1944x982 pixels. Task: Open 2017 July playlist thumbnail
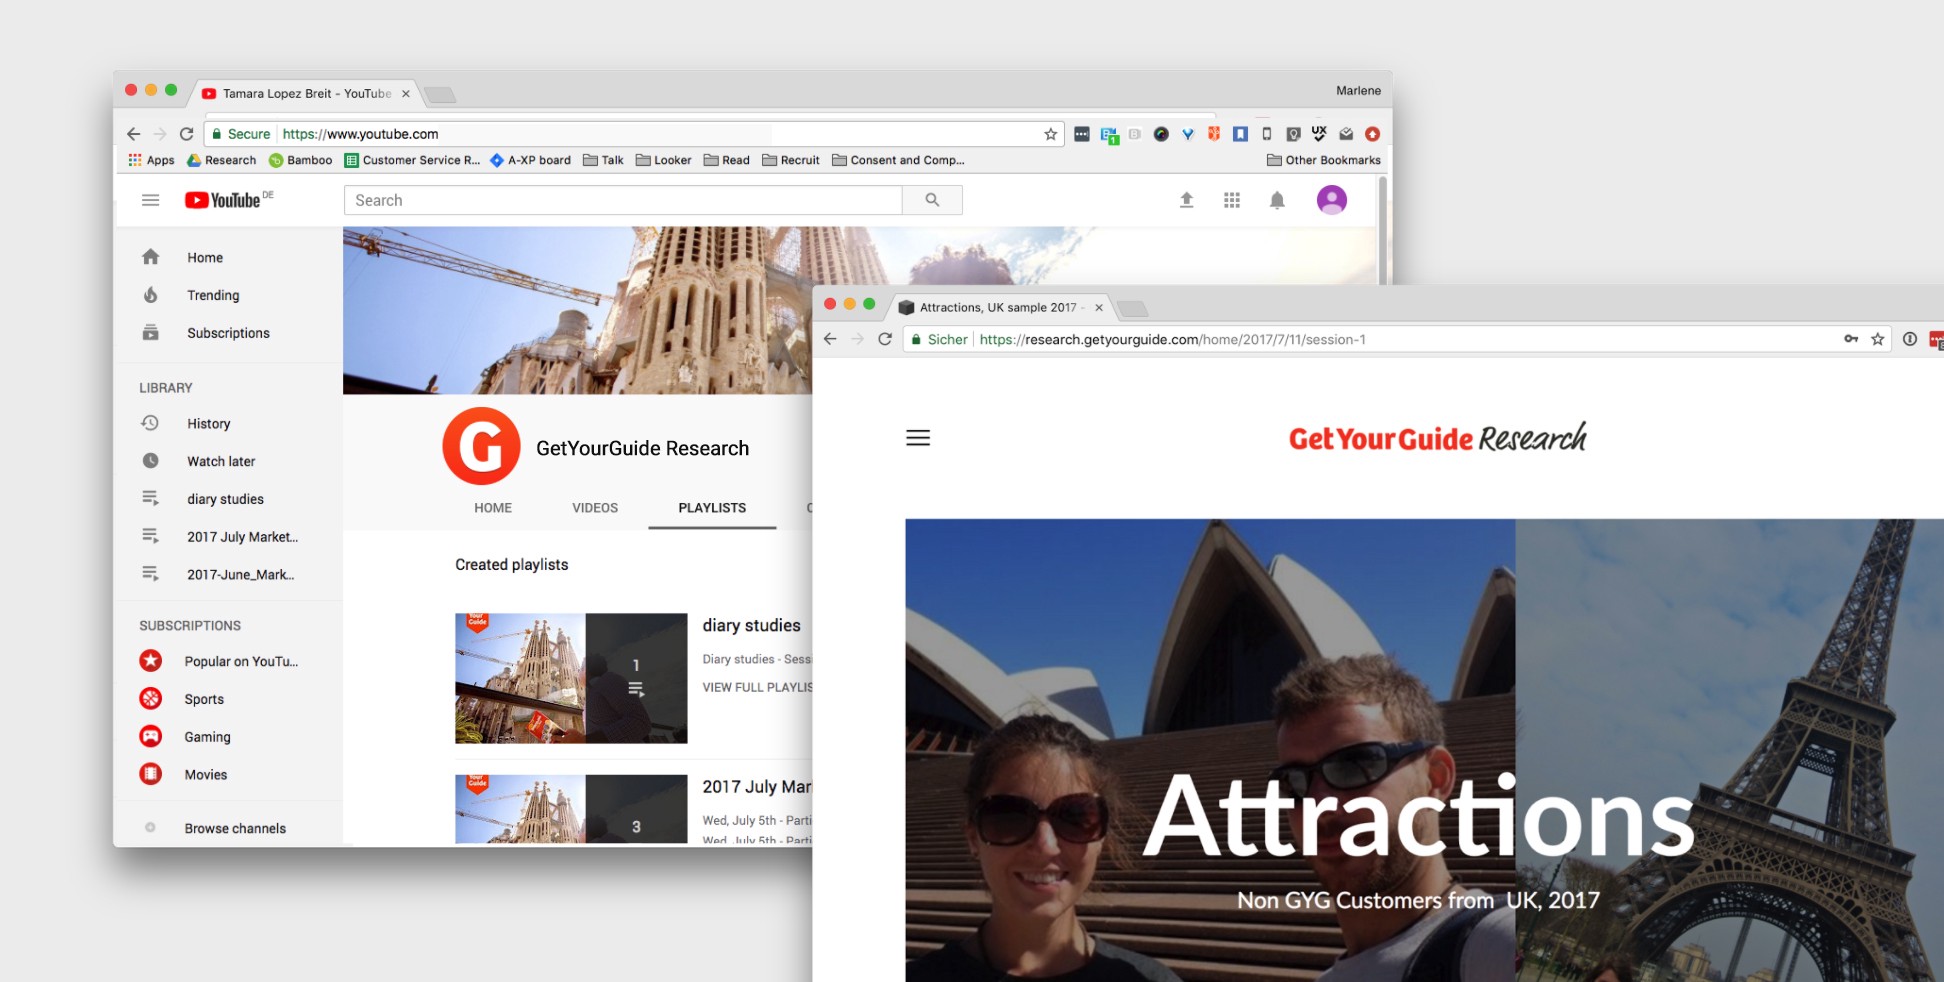(x=571, y=809)
